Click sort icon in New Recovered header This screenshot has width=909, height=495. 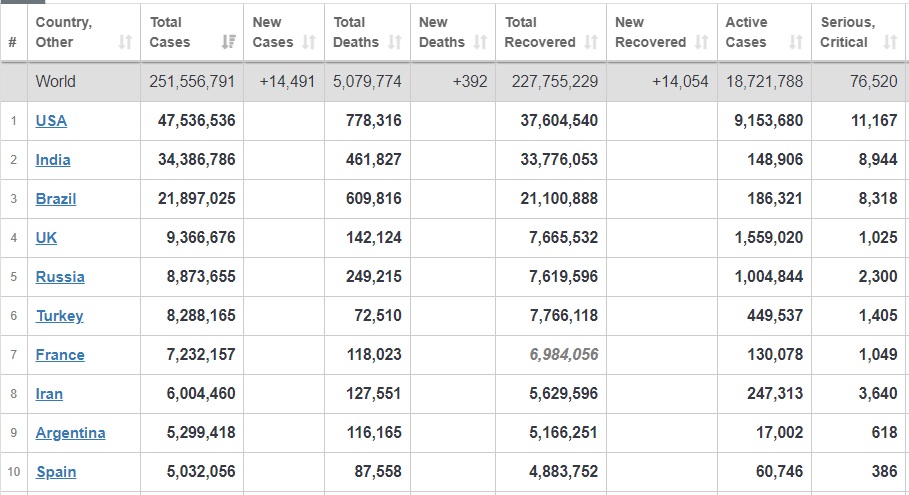(x=701, y=42)
